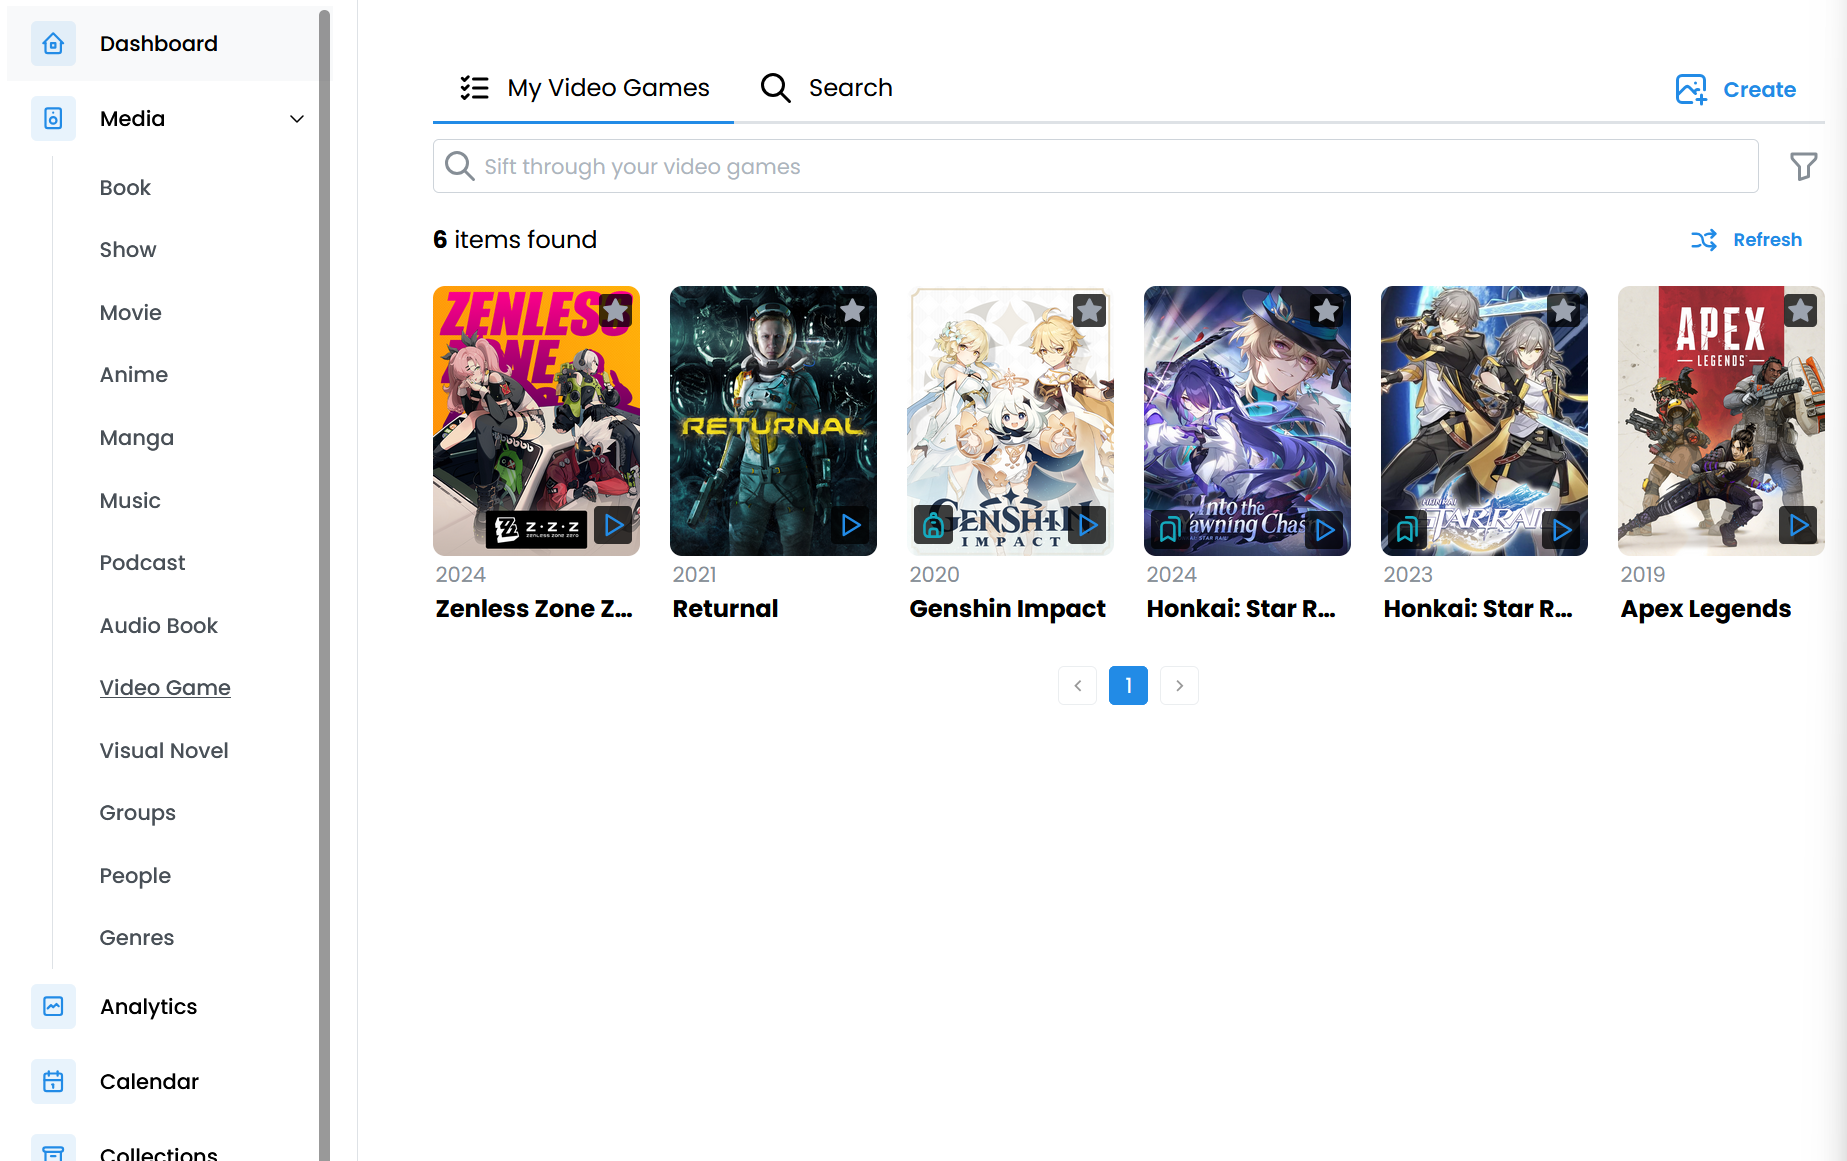Screen dimensions: 1847x1161
Task: Switch to the Search tab
Action: pyautogui.click(x=826, y=88)
